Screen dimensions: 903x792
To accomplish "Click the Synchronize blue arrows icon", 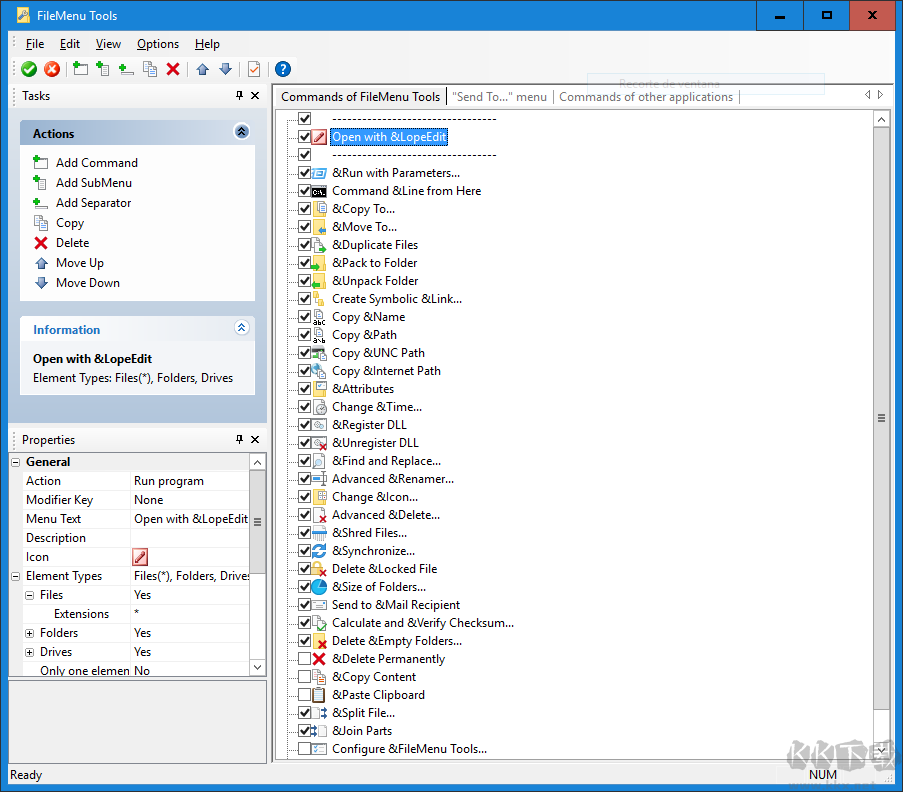I will coord(319,551).
